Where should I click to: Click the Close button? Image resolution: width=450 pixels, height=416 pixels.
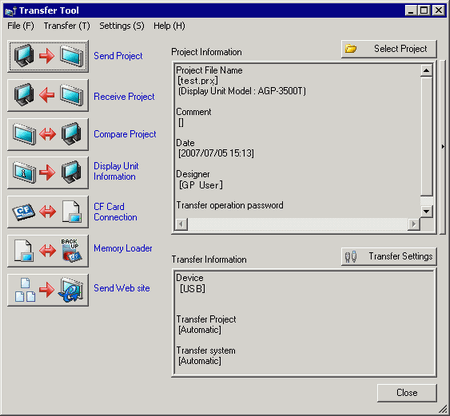tap(407, 393)
